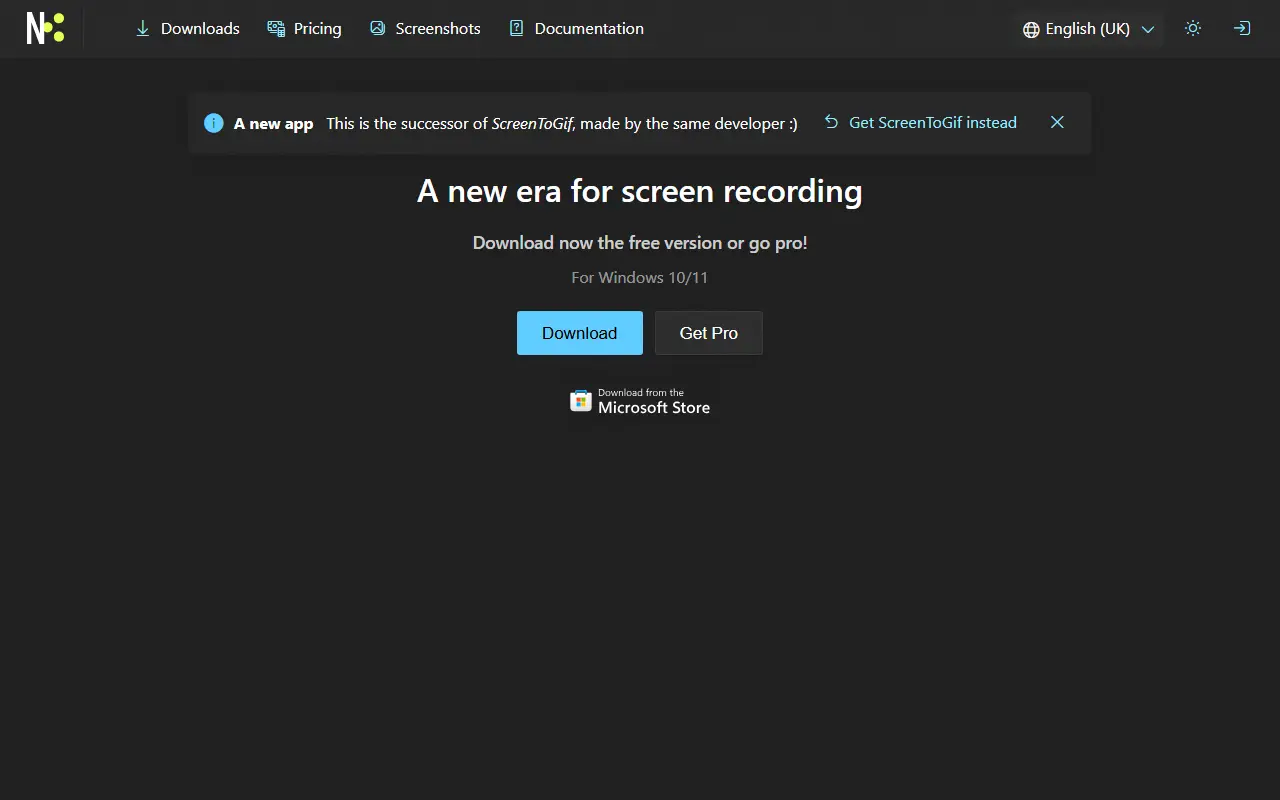Click the text 'For Windows 10/11'
1280x800 pixels.
coord(640,277)
